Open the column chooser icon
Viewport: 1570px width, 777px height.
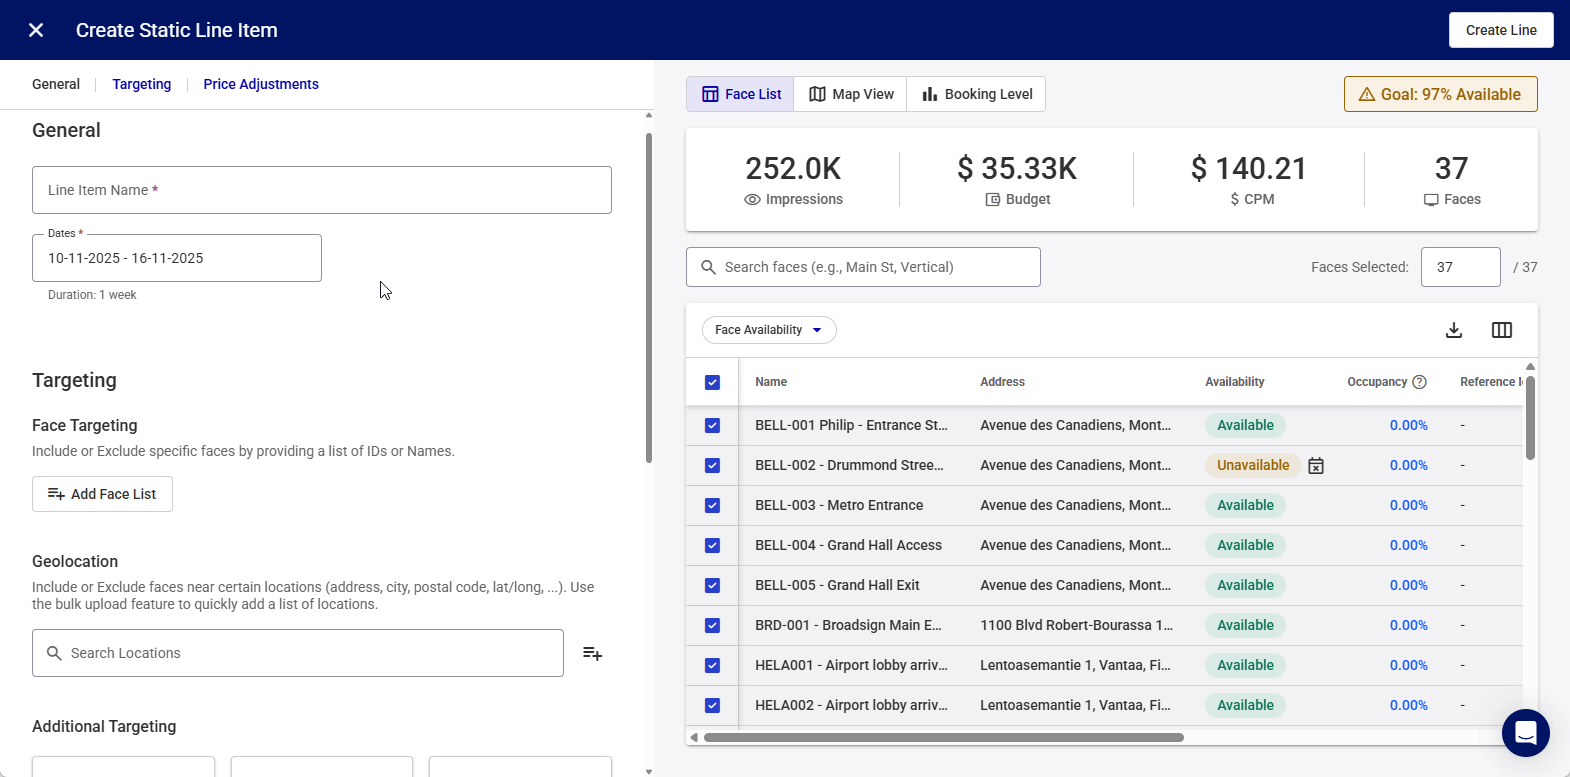pyautogui.click(x=1501, y=330)
